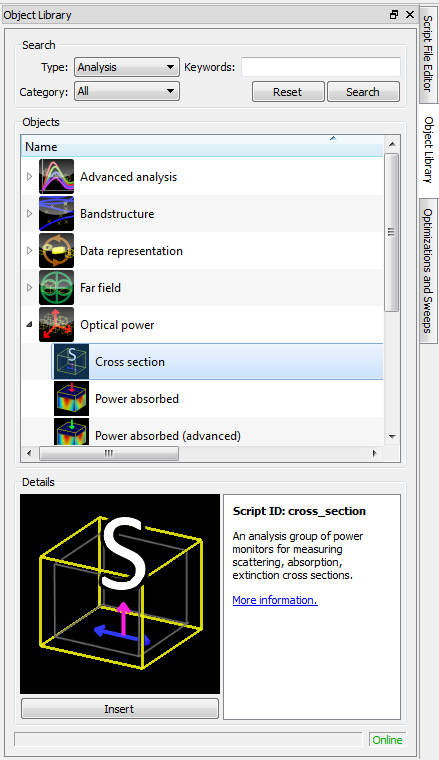This screenshot has height=760, width=439.
Task: Click the Script ID: cross_section text
Action: 299,511
